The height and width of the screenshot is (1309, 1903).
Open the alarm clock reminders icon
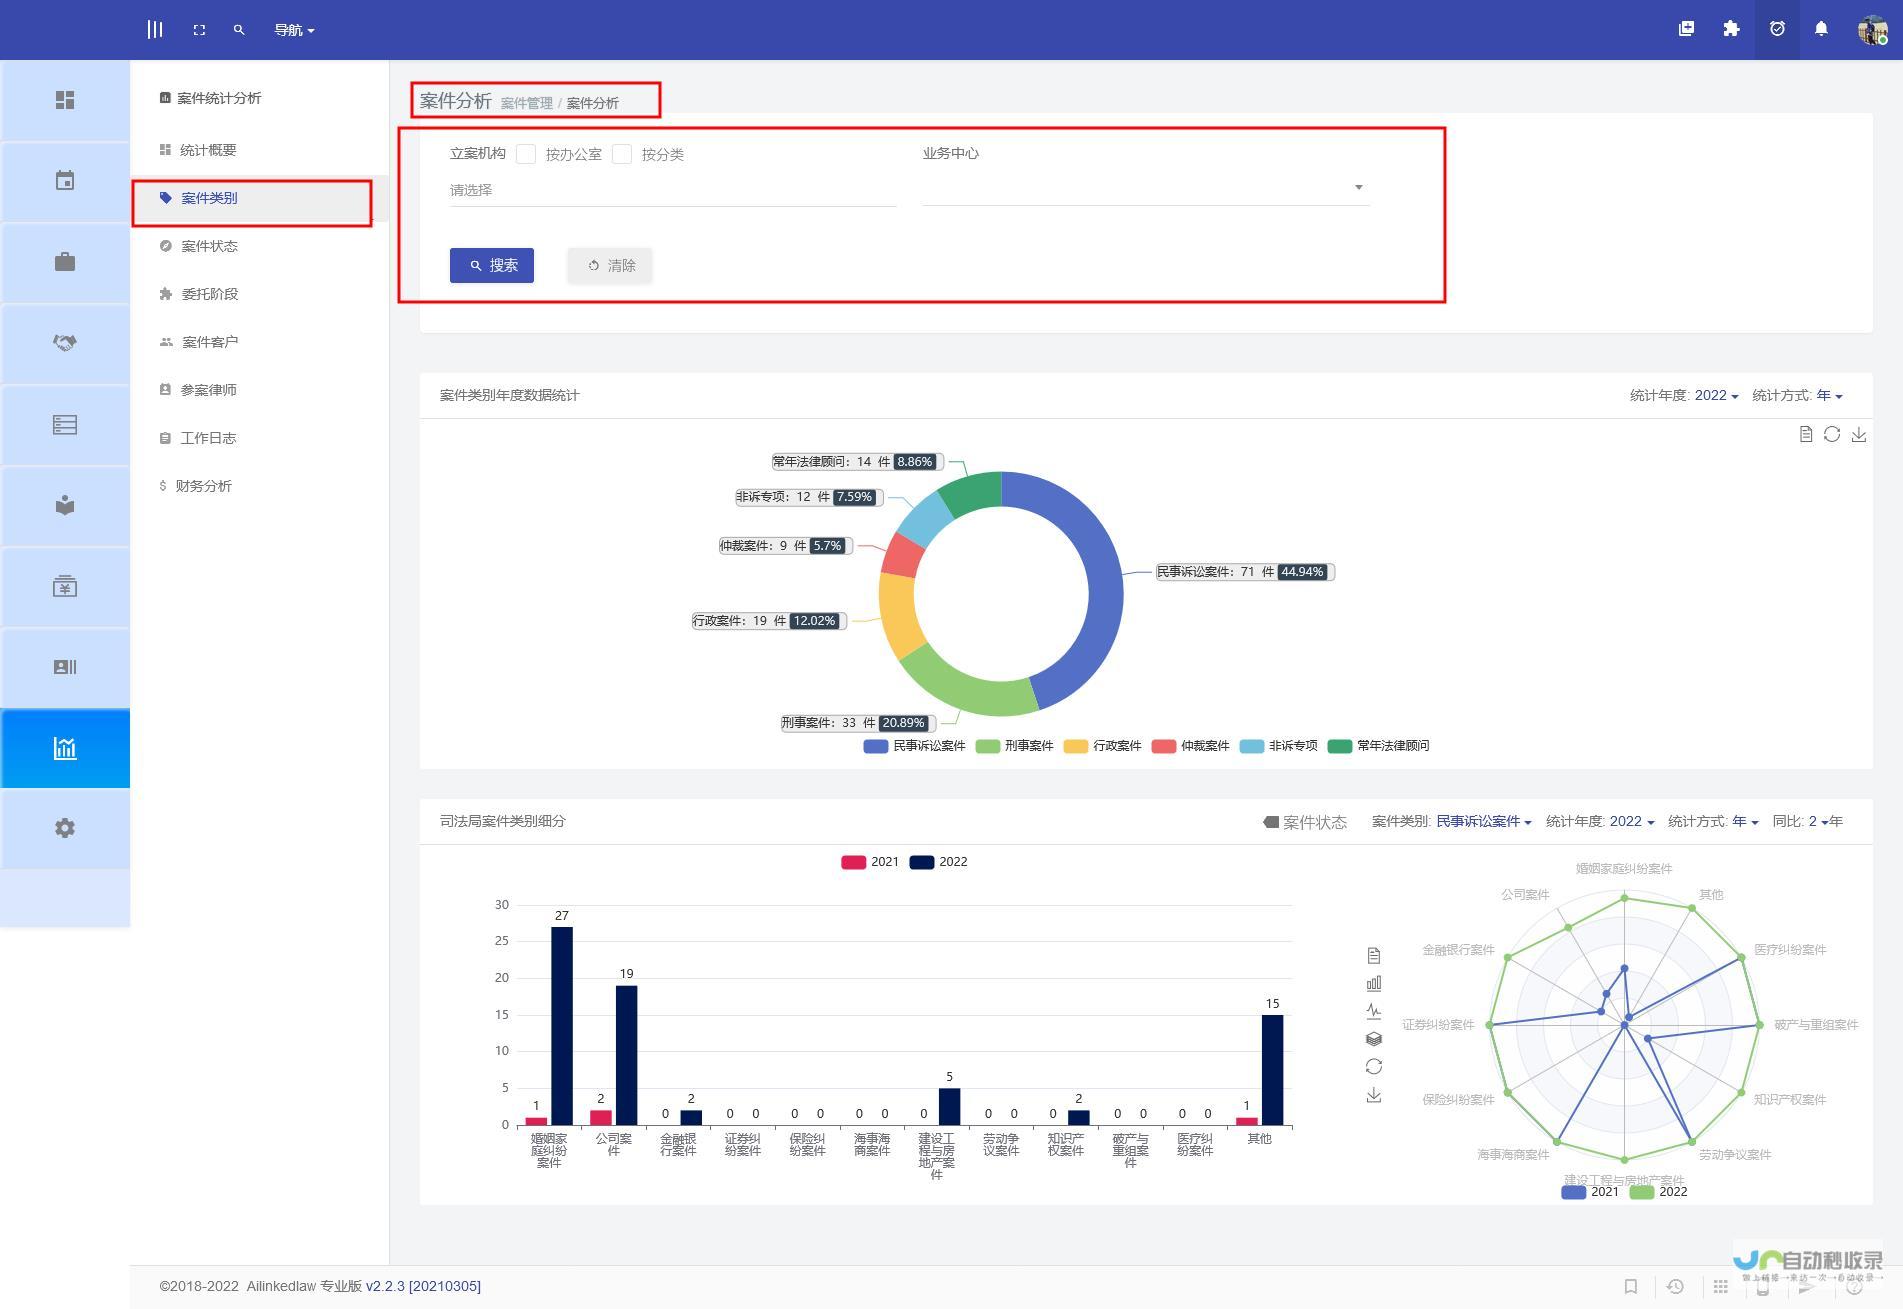click(x=1777, y=29)
